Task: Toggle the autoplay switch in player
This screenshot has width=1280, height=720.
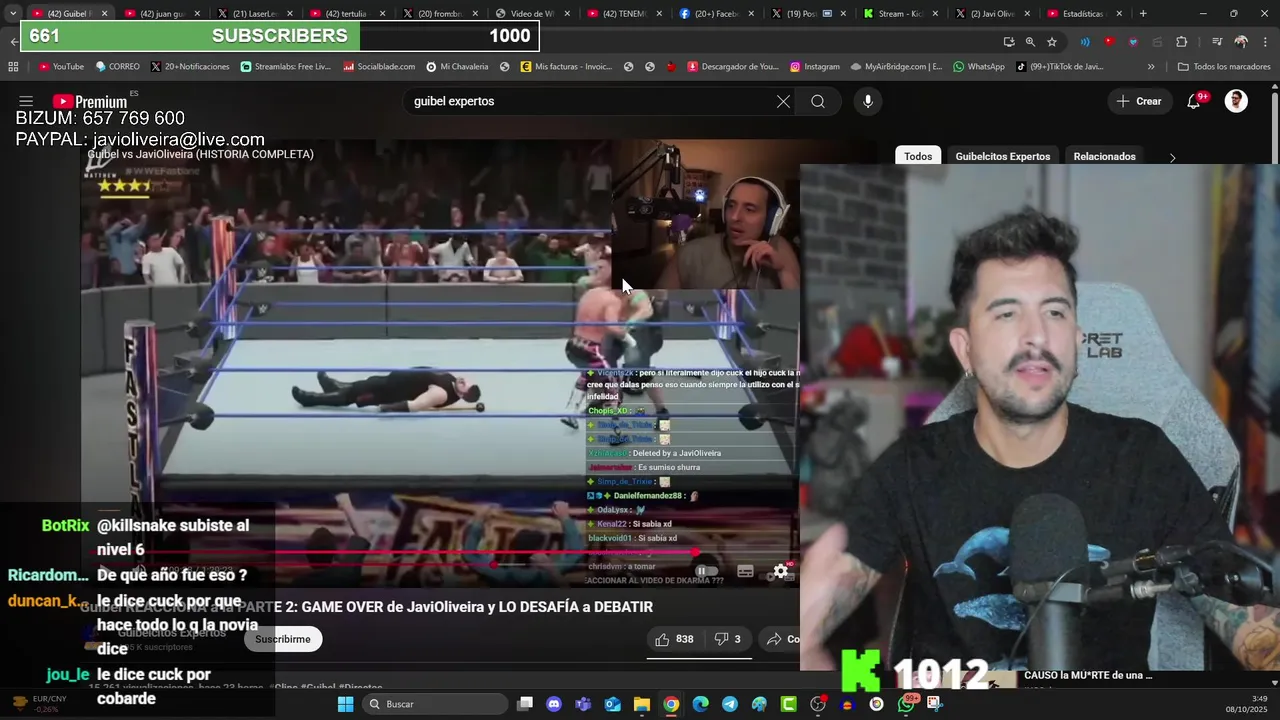Action: (706, 571)
